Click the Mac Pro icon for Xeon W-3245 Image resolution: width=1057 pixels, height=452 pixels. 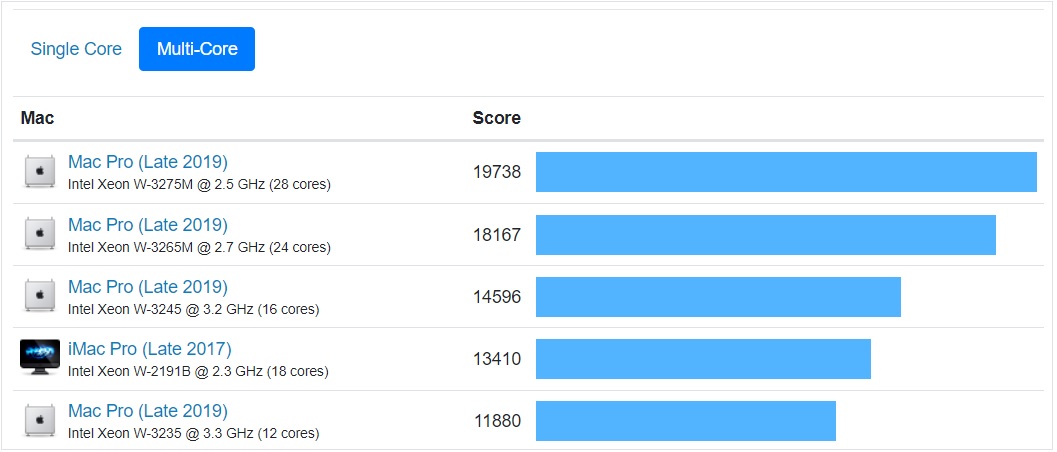(40, 296)
